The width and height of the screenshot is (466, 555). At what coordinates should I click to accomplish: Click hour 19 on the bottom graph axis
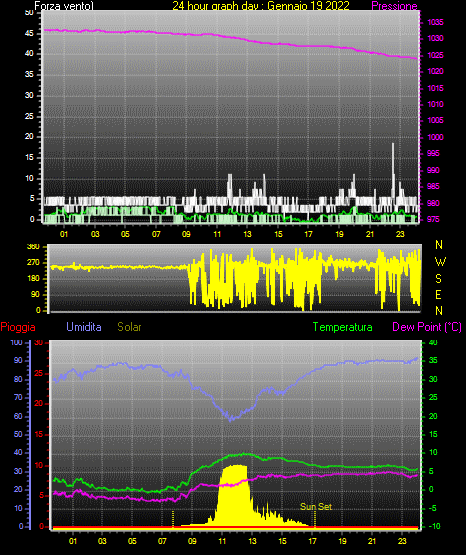[x=342, y=541]
